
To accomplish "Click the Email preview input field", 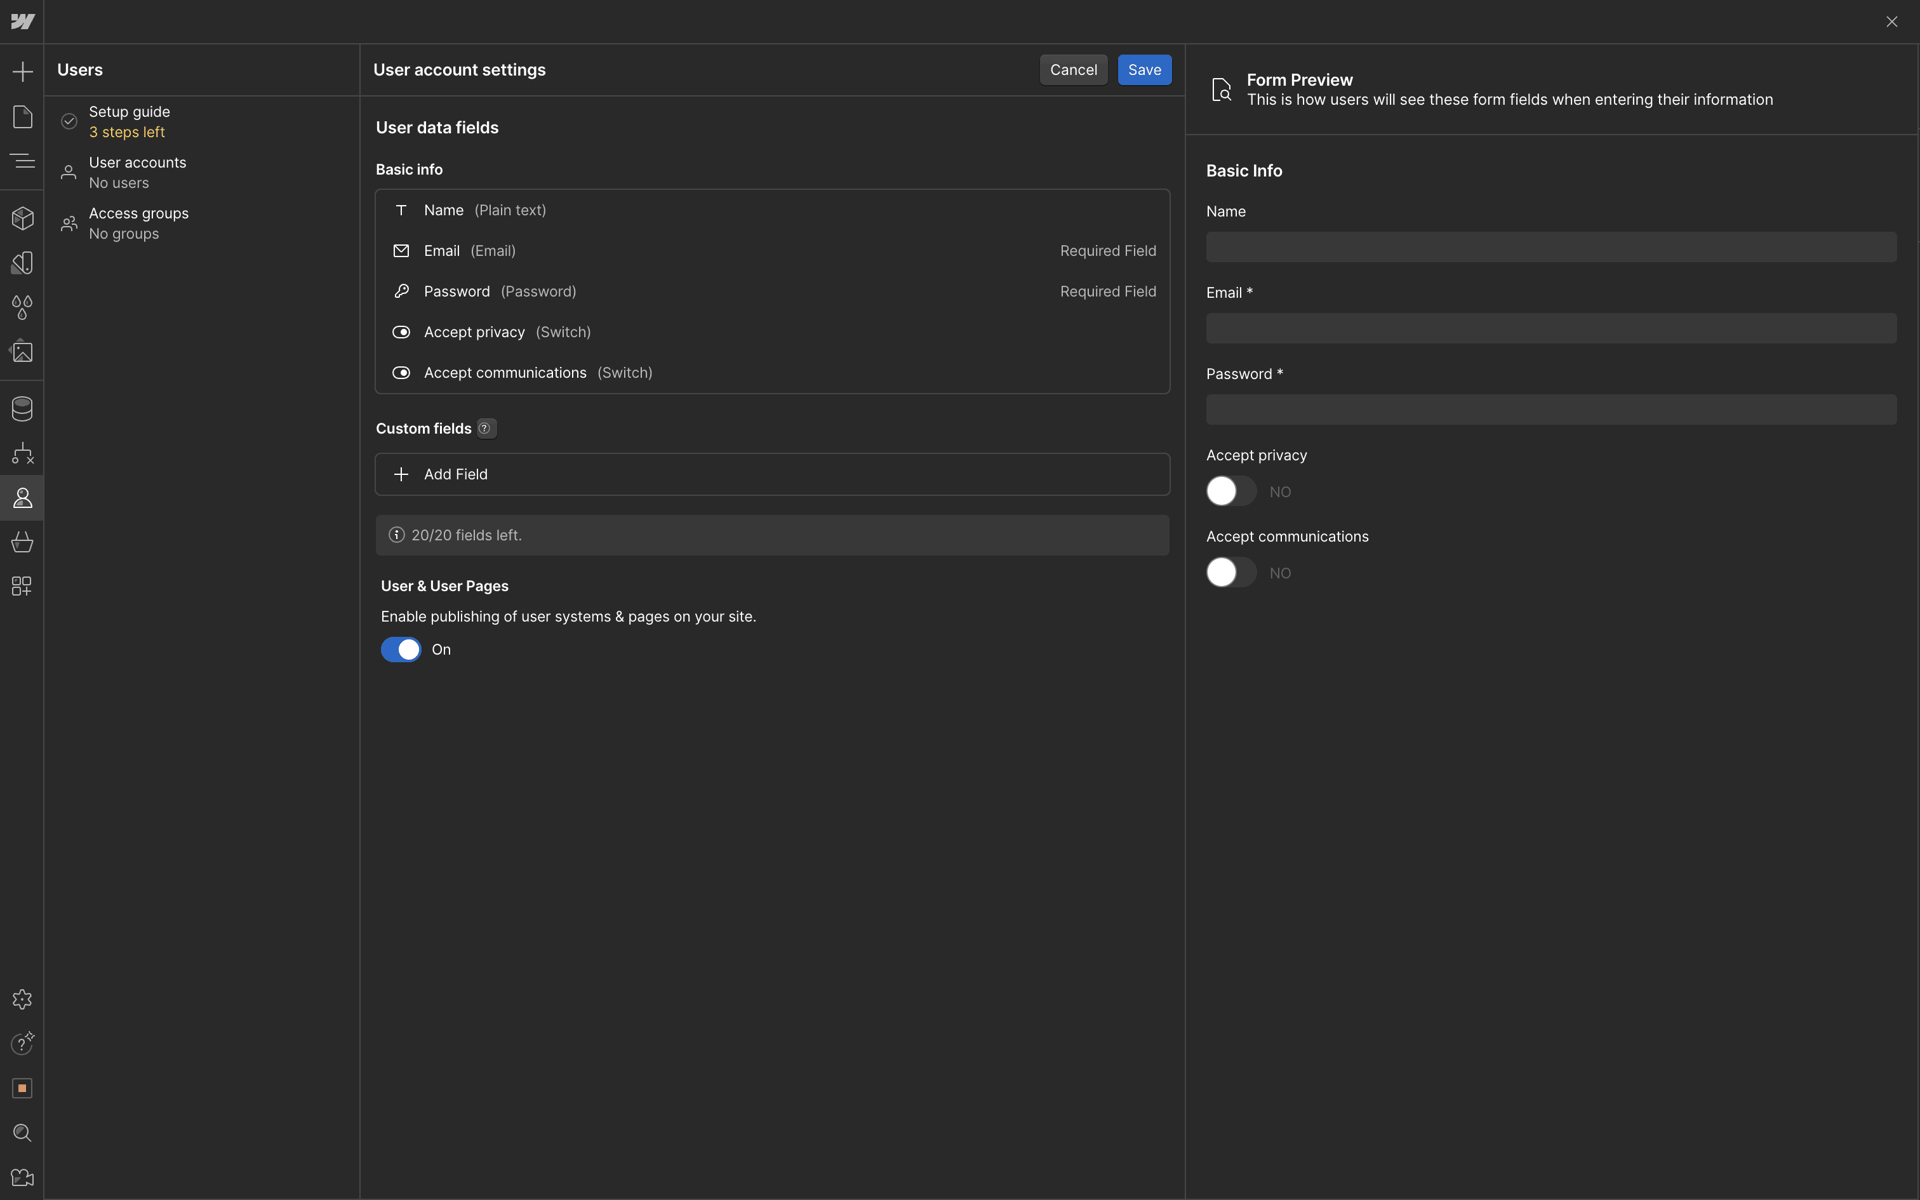I will pyautogui.click(x=1551, y=328).
